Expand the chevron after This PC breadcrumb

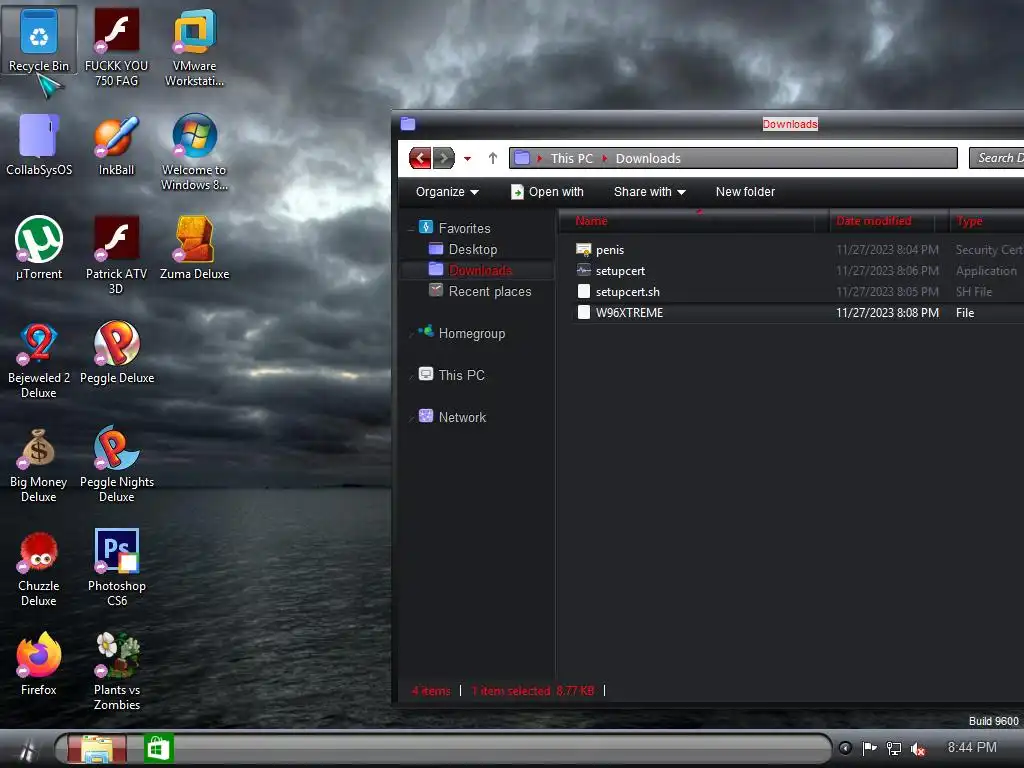click(x=605, y=159)
